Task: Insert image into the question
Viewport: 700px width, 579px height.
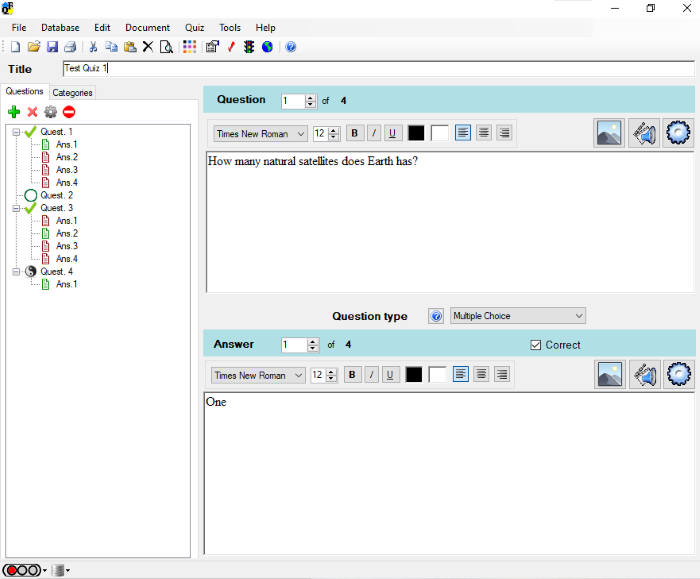Action: (609, 133)
